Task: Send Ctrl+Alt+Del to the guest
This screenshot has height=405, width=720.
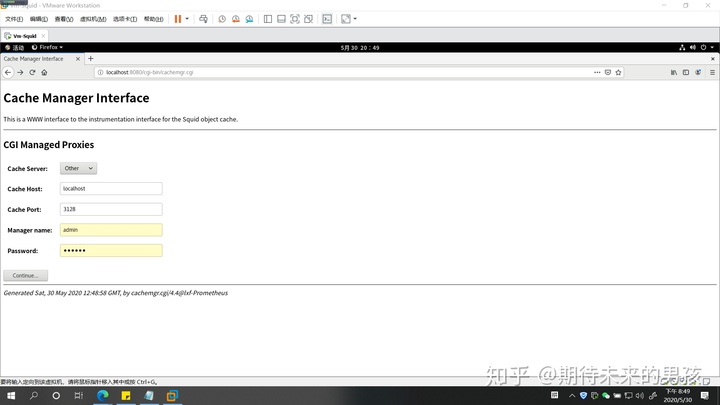Action: [x=203, y=19]
